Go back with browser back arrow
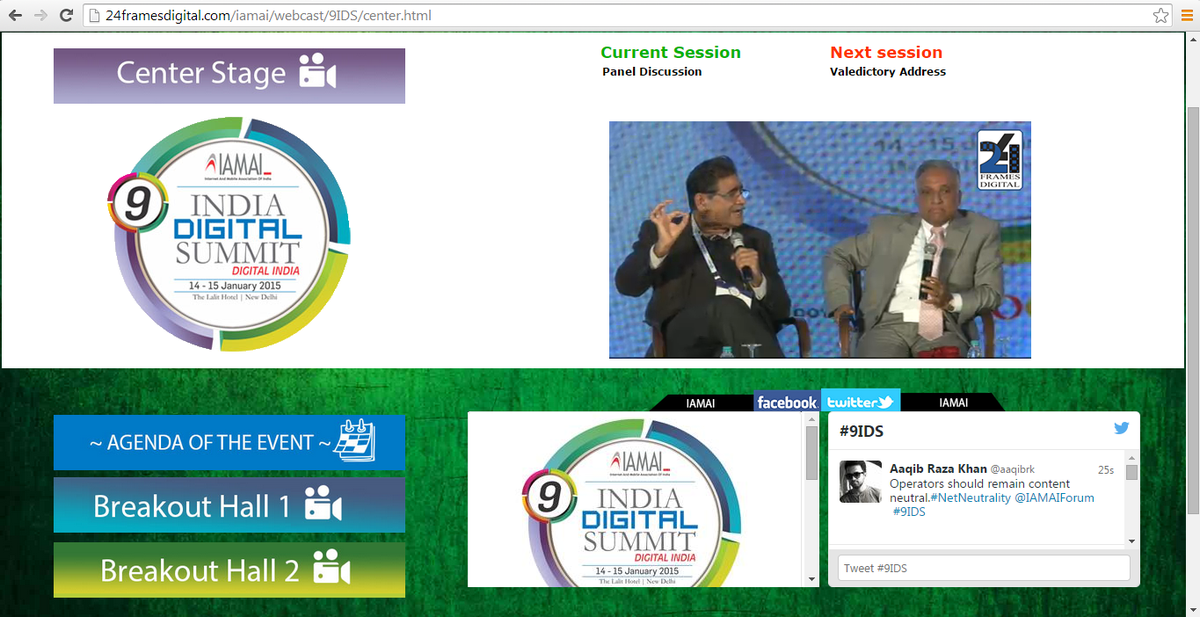The width and height of the screenshot is (1200, 617). pyautogui.click(x=15, y=16)
